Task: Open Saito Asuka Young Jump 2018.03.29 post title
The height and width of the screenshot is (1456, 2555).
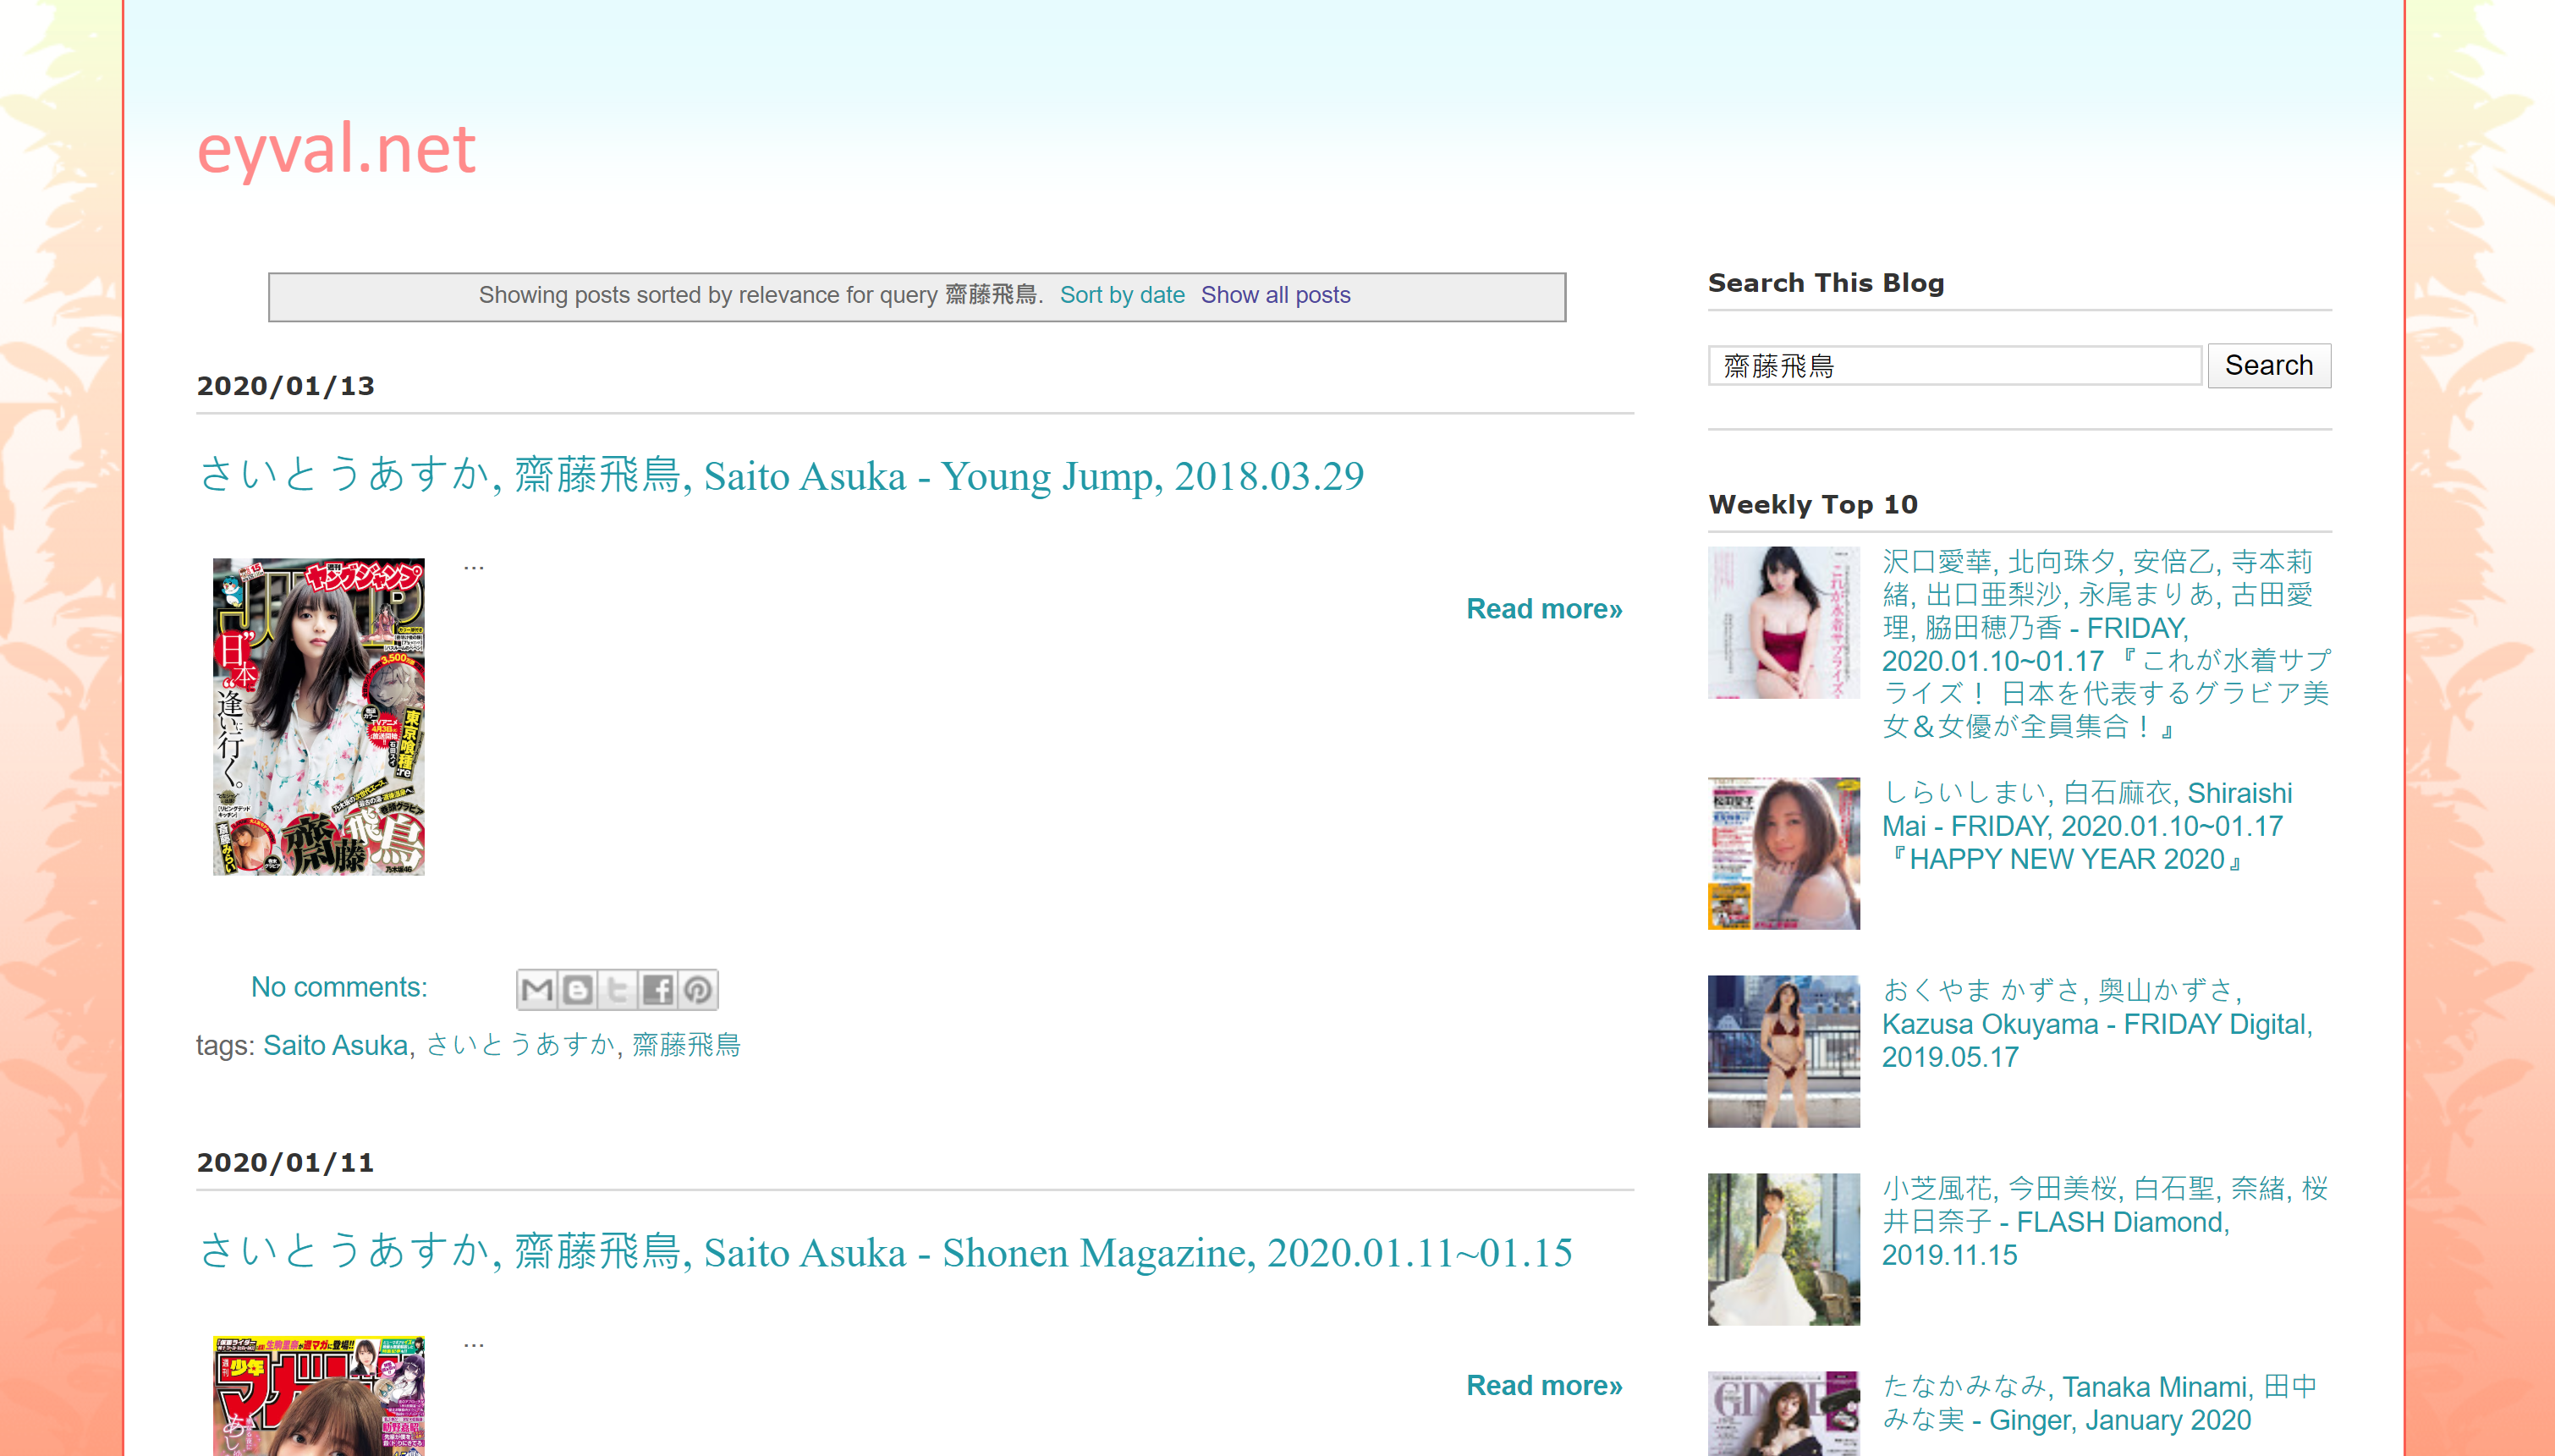Action: [780, 475]
